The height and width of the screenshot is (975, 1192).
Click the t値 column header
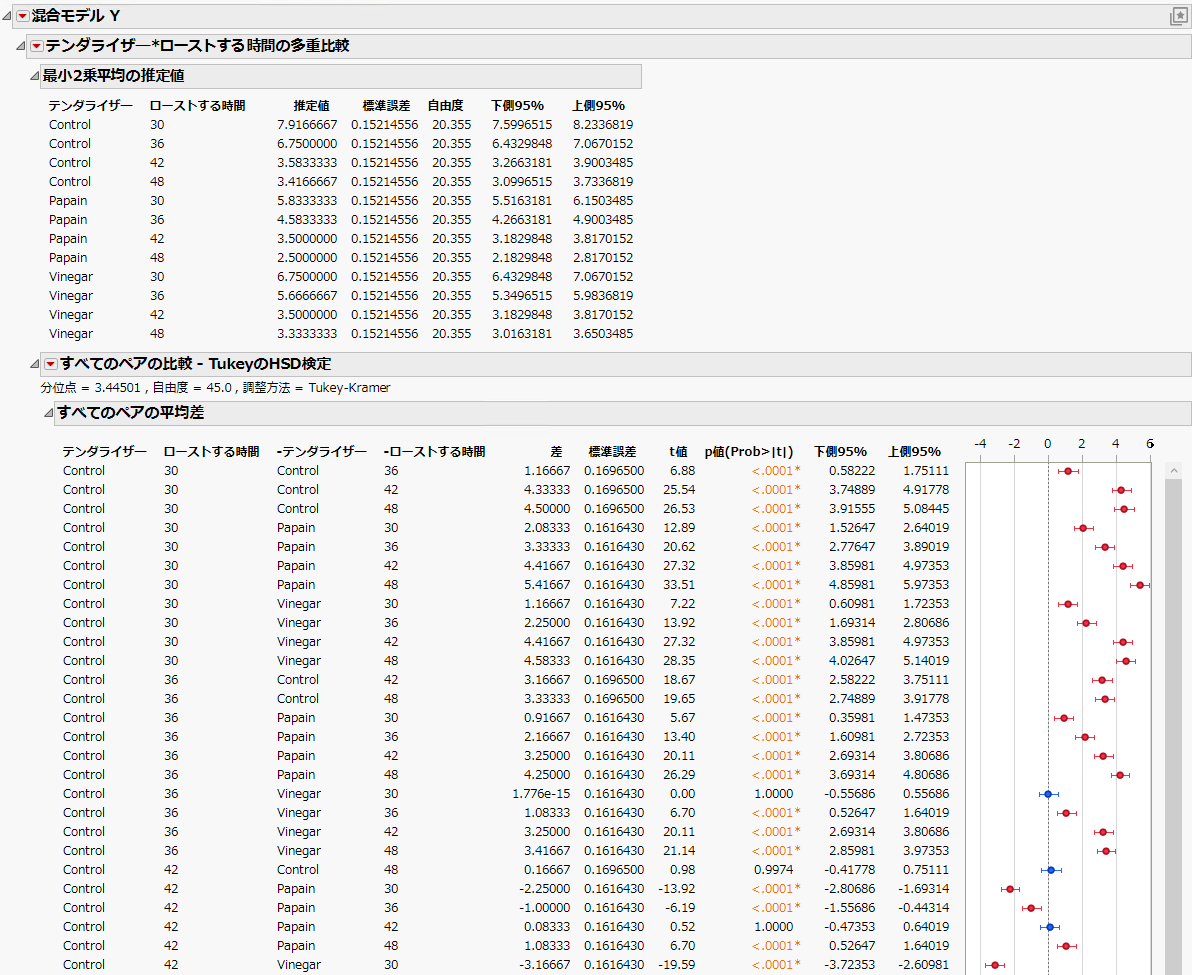tap(678, 452)
